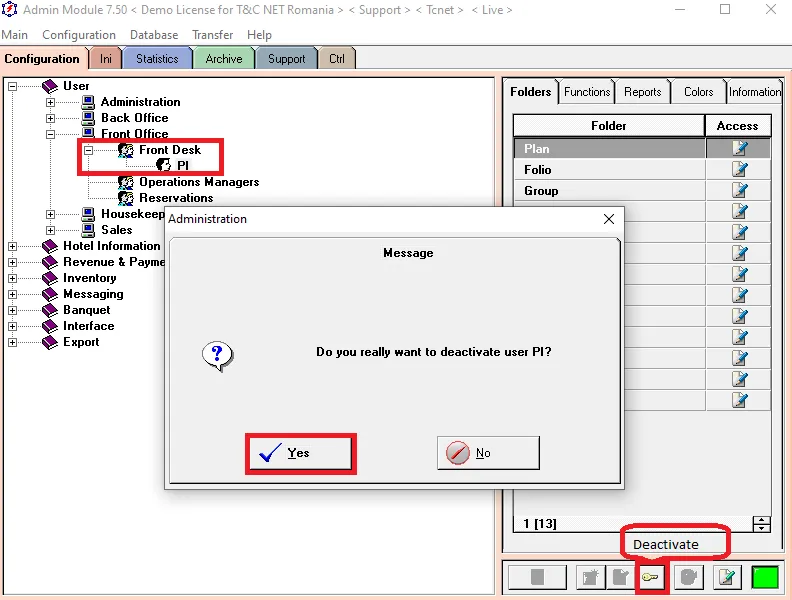The width and height of the screenshot is (792, 600).
Task: Open the Functions tab in right panel
Action: [x=587, y=92]
